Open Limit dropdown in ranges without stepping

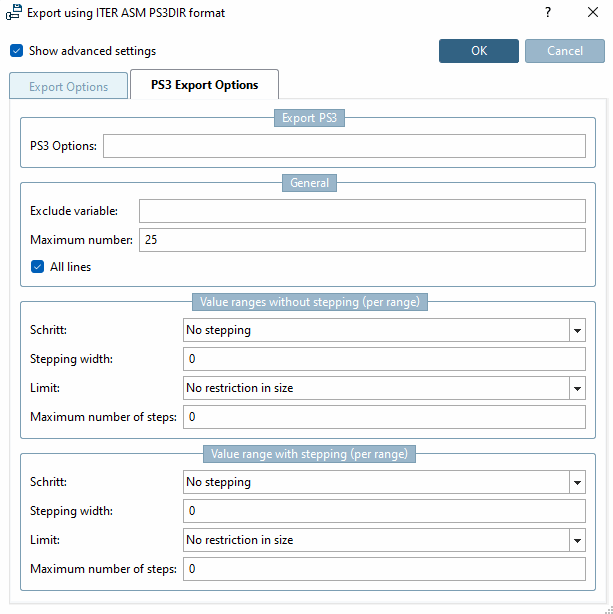(x=577, y=389)
